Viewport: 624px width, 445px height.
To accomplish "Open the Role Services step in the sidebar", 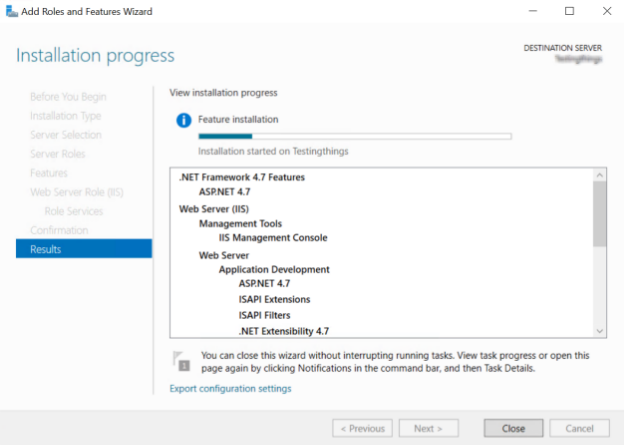I will tap(73, 211).
